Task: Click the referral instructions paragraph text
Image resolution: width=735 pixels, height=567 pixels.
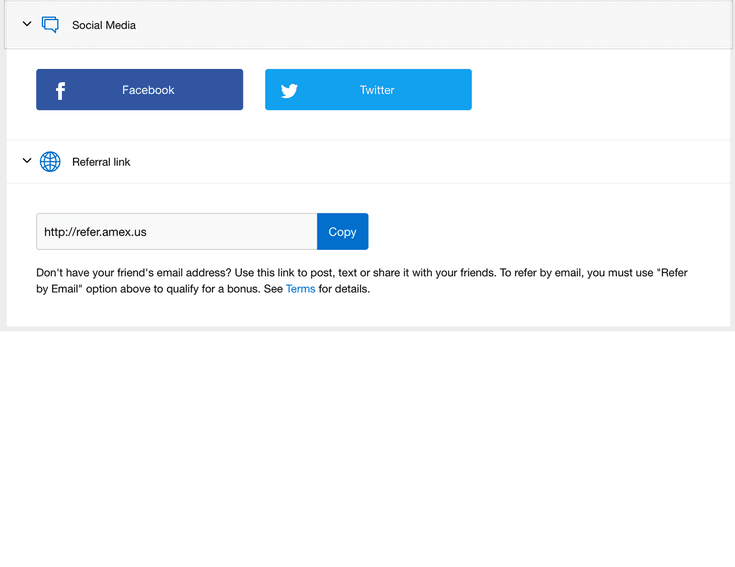Action: [360, 273]
